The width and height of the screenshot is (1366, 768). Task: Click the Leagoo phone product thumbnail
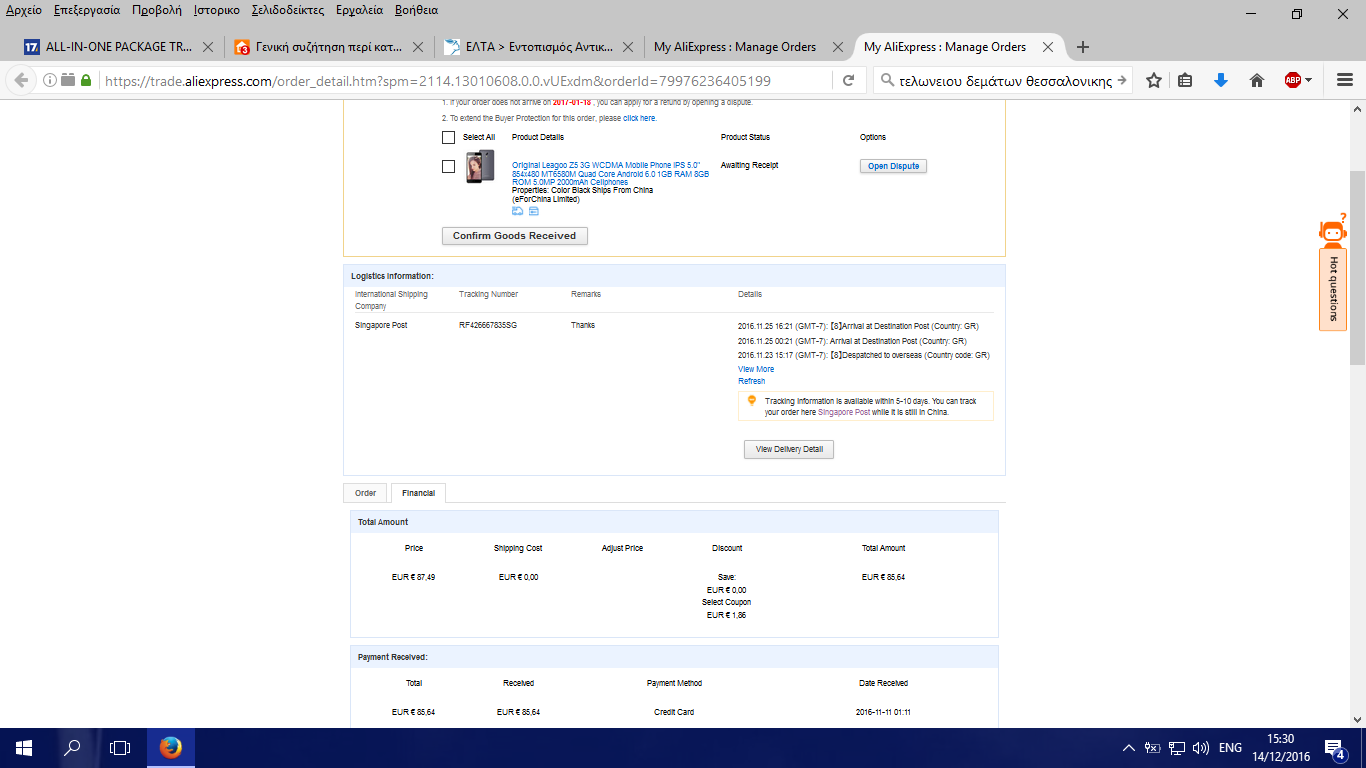(x=480, y=166)
